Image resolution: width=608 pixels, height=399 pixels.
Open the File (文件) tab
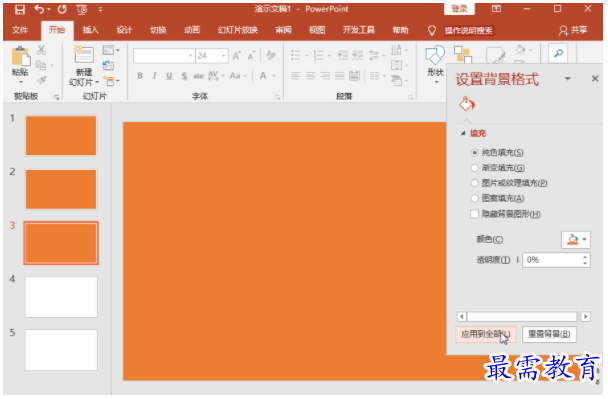(x=20, y=30)
